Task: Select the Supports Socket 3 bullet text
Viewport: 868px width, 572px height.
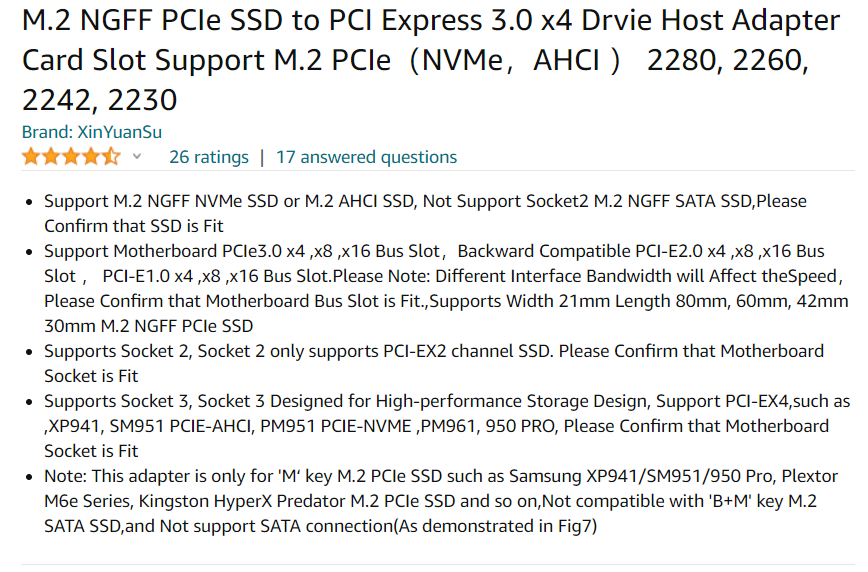Action: [x=447, y=426]
